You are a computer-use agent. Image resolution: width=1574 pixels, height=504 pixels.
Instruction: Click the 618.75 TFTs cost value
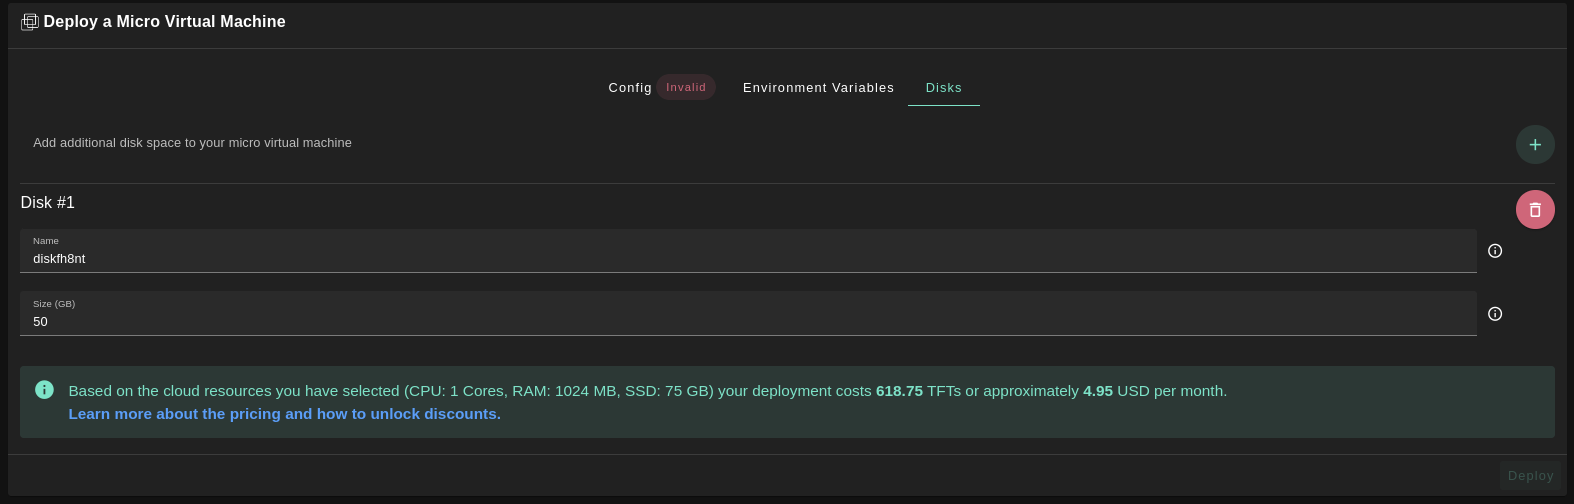click(x=899, y=391)
